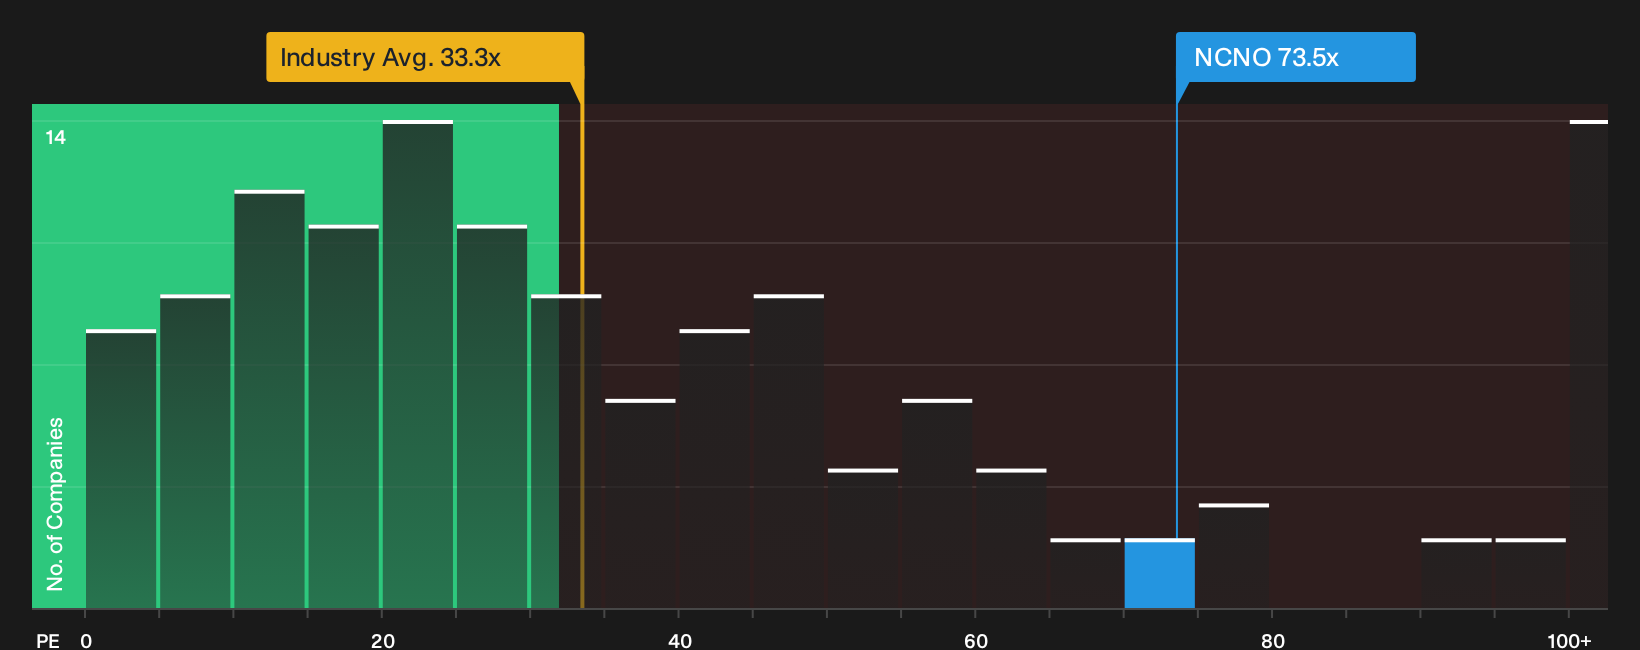
Task: Click the y-axis value 14
Action: tap(56, 137)
